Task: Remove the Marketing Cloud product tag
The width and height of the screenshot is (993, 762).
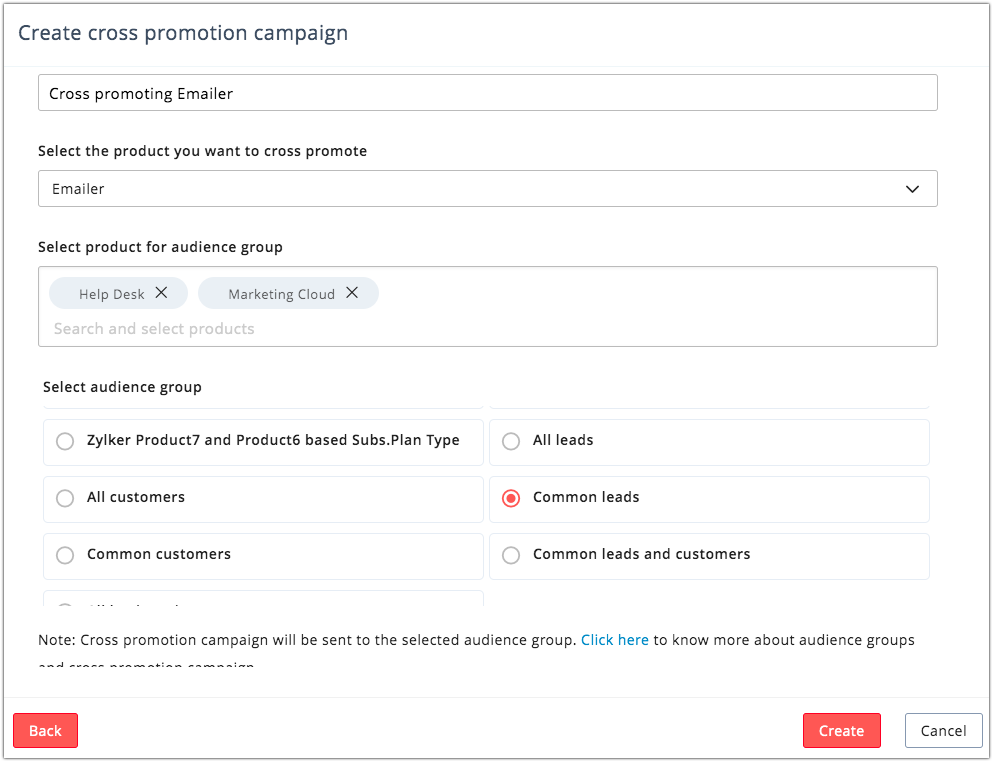Action: pyautogui.click(x=352, y=293)
